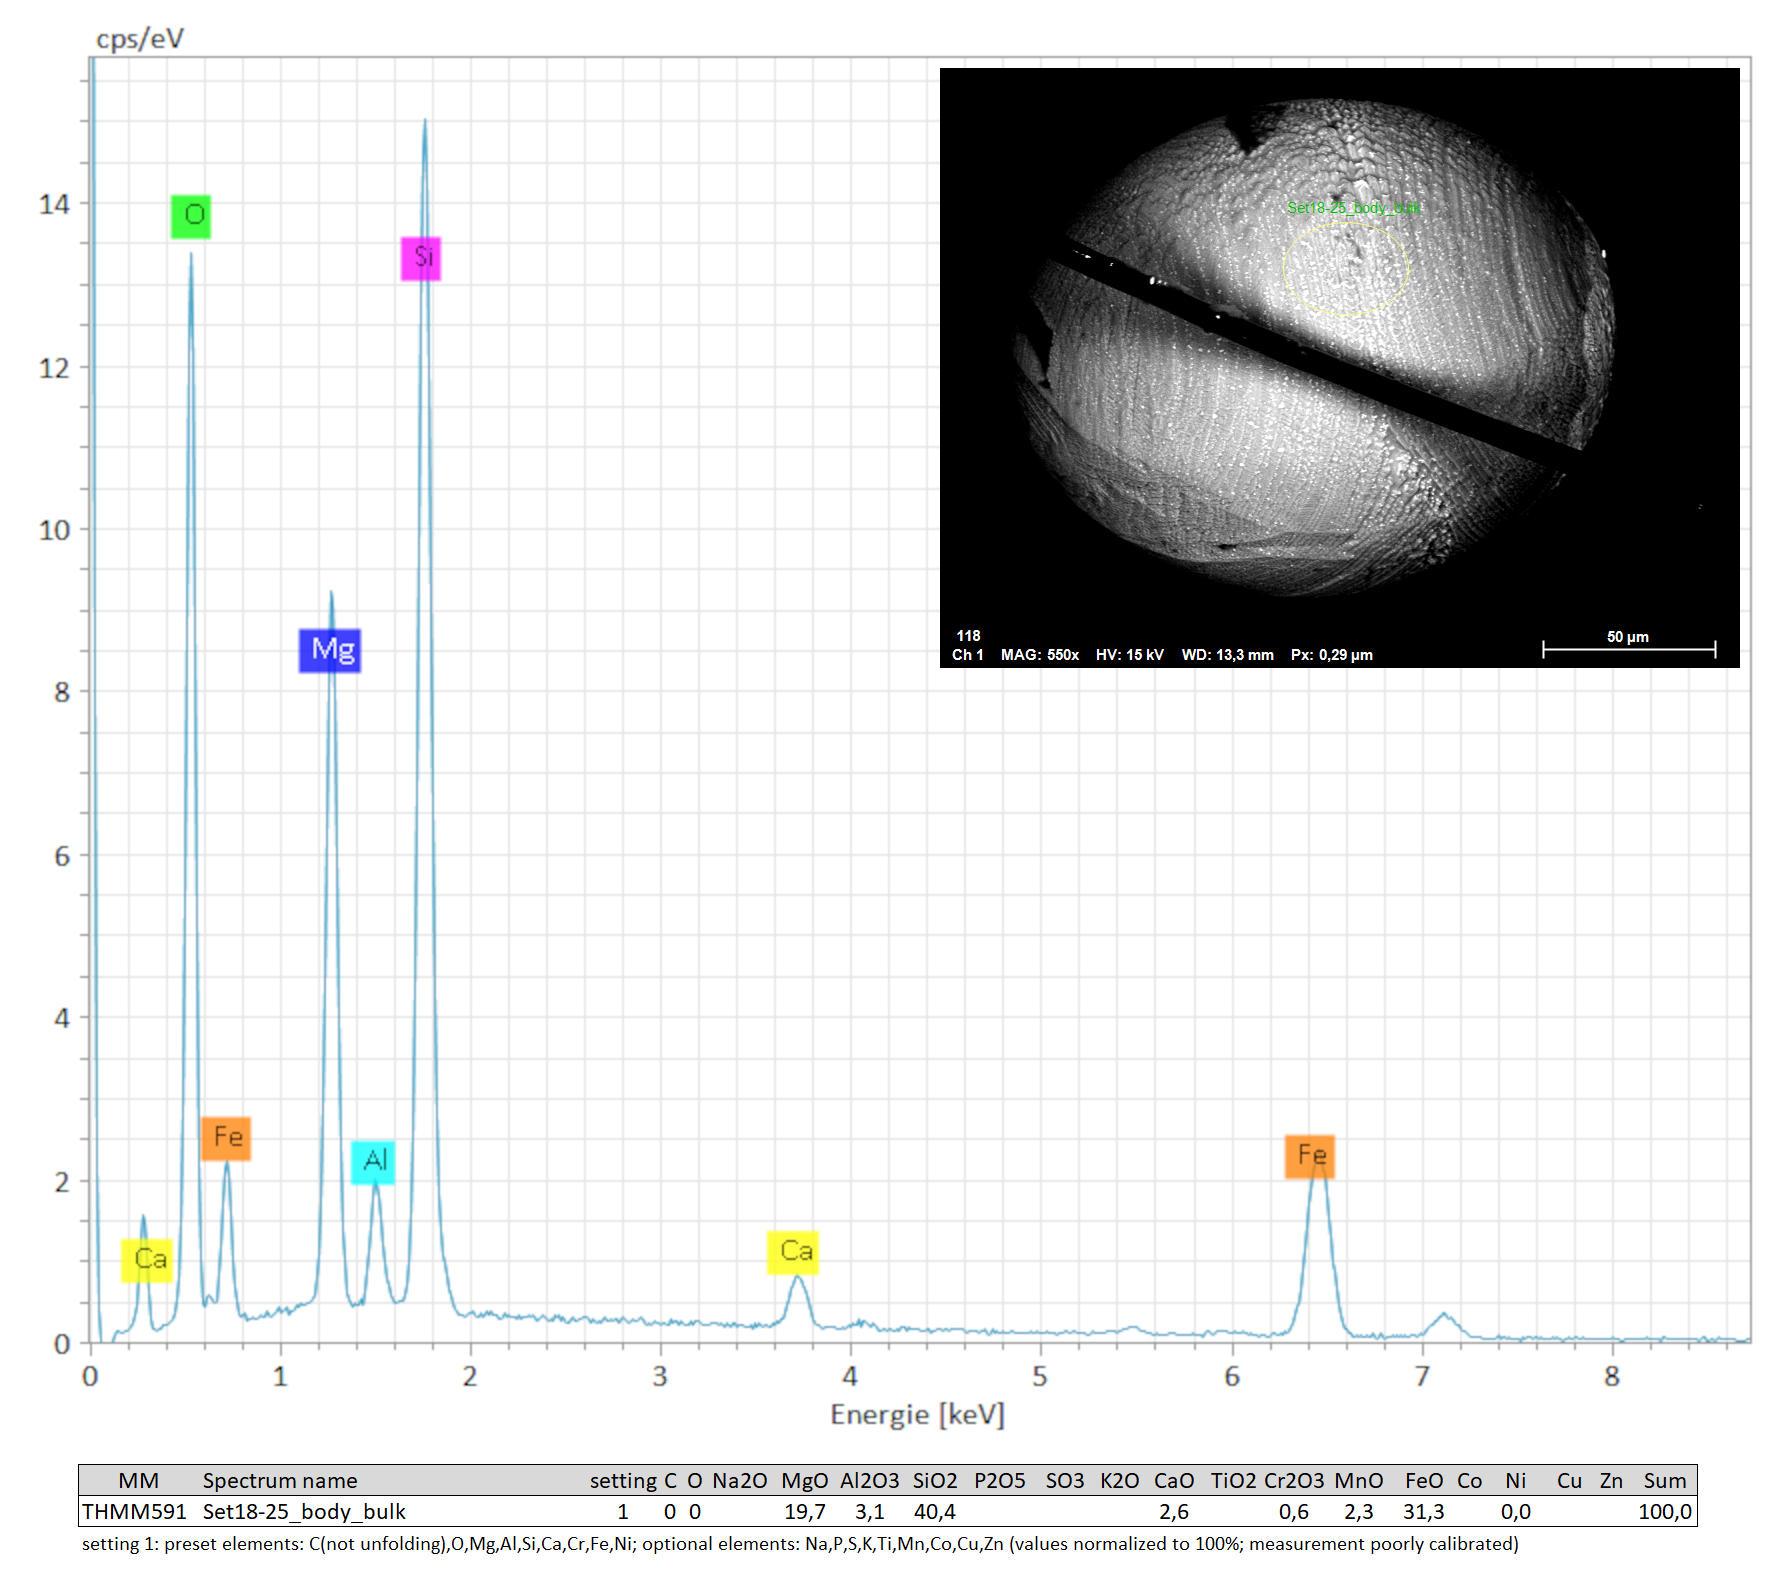Click the green O element label
Image resolution: width=1782 pixels, height=1590 pixels.
point(191,216)
